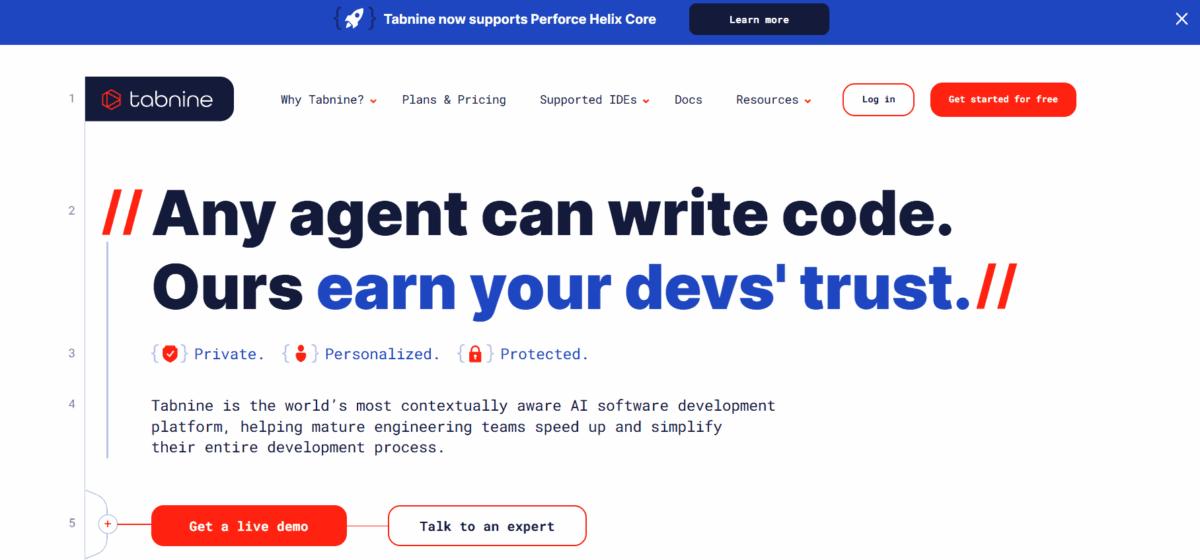This screenshot has width=1200, height=560.
Task: Open the Plans & Pricing page
Action: [454, 100]
